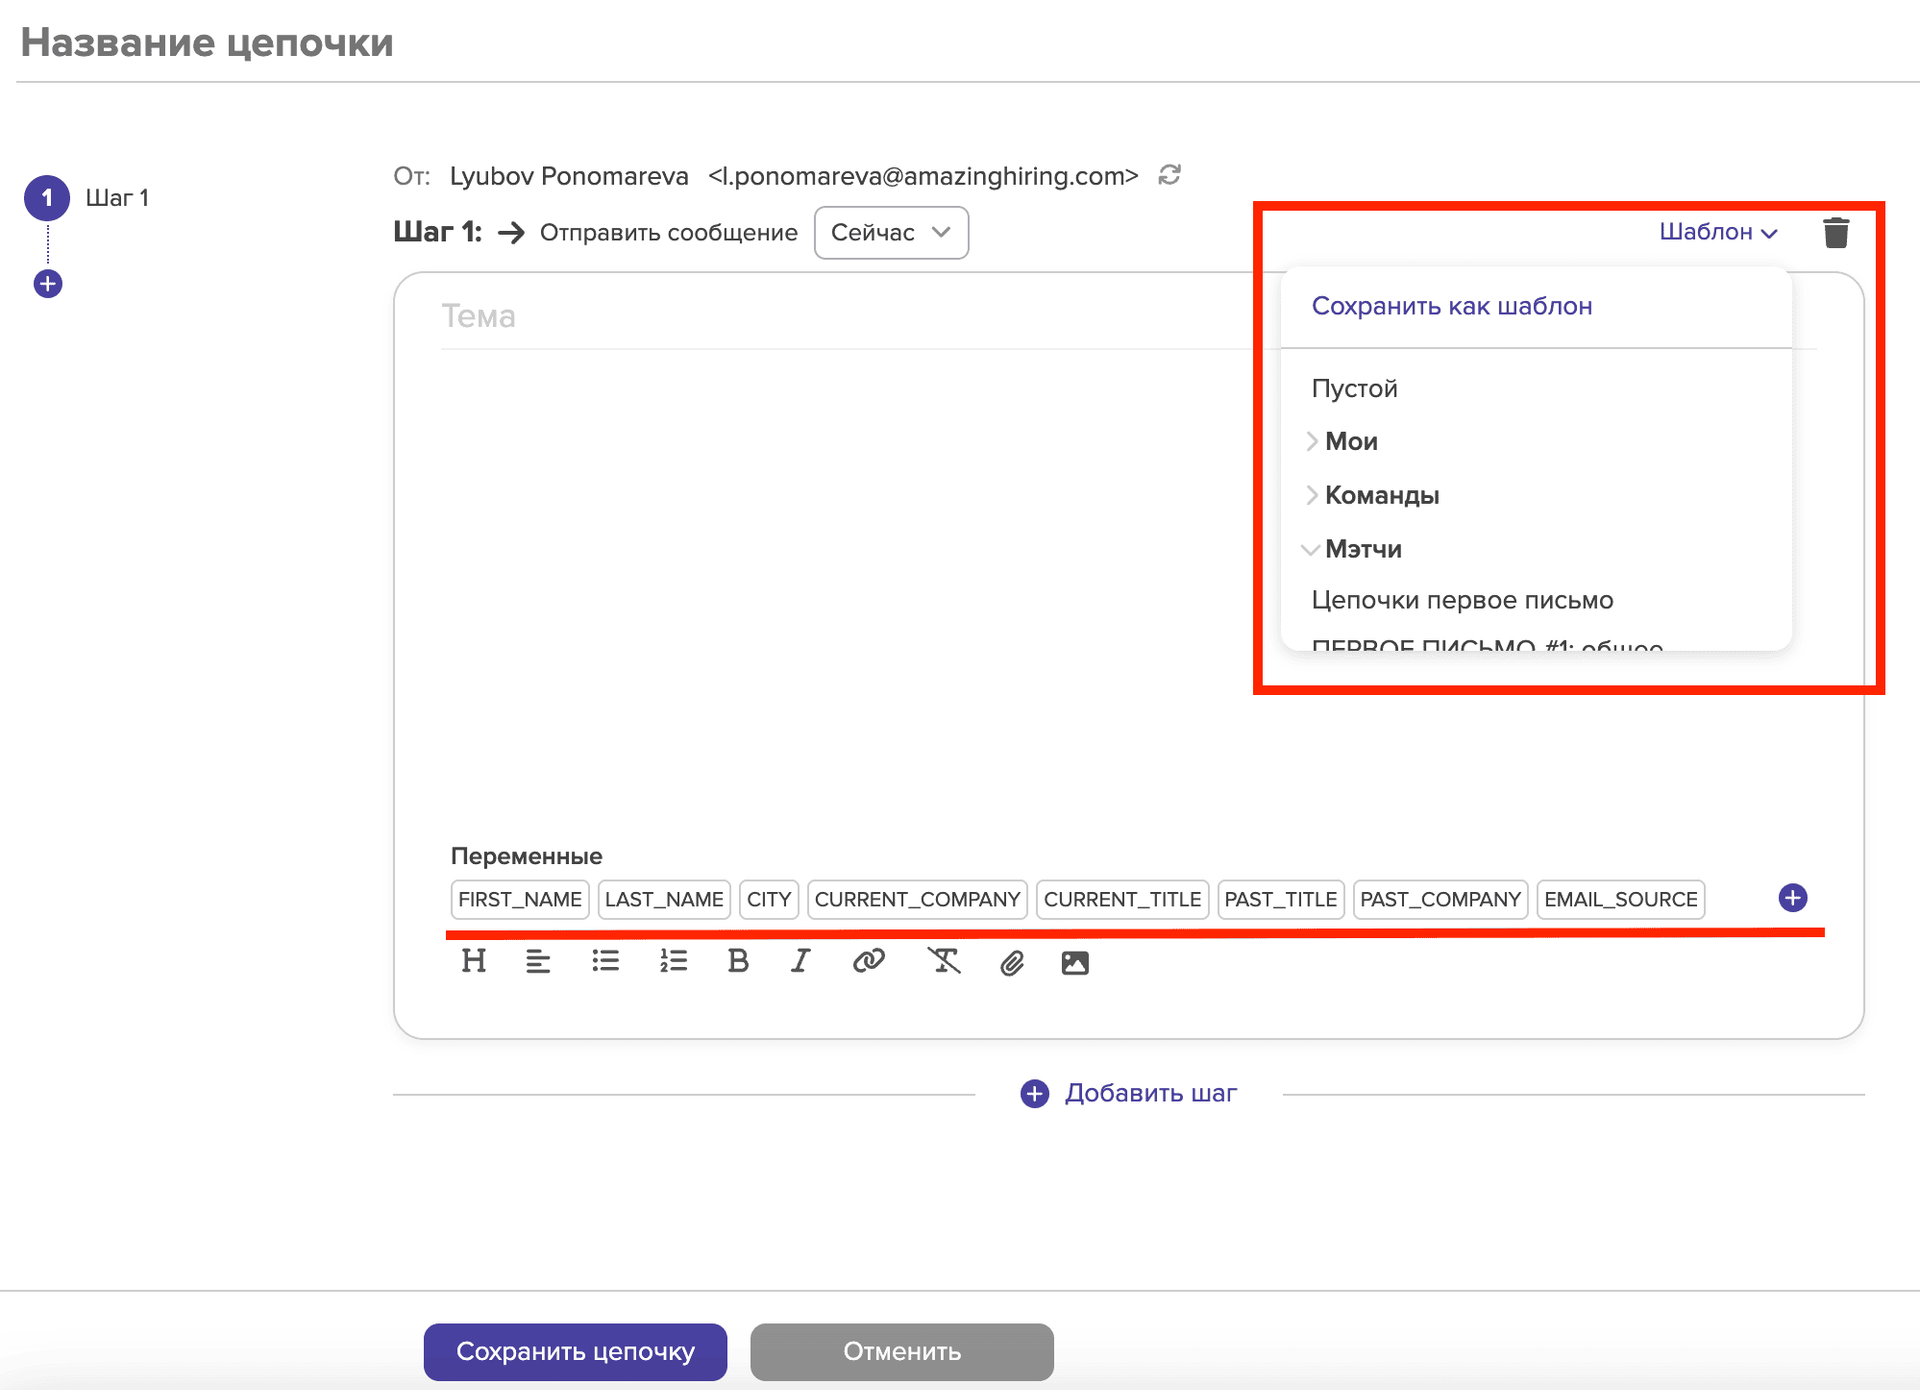
Task: Insert a numbered list
Action: point(673,961)
